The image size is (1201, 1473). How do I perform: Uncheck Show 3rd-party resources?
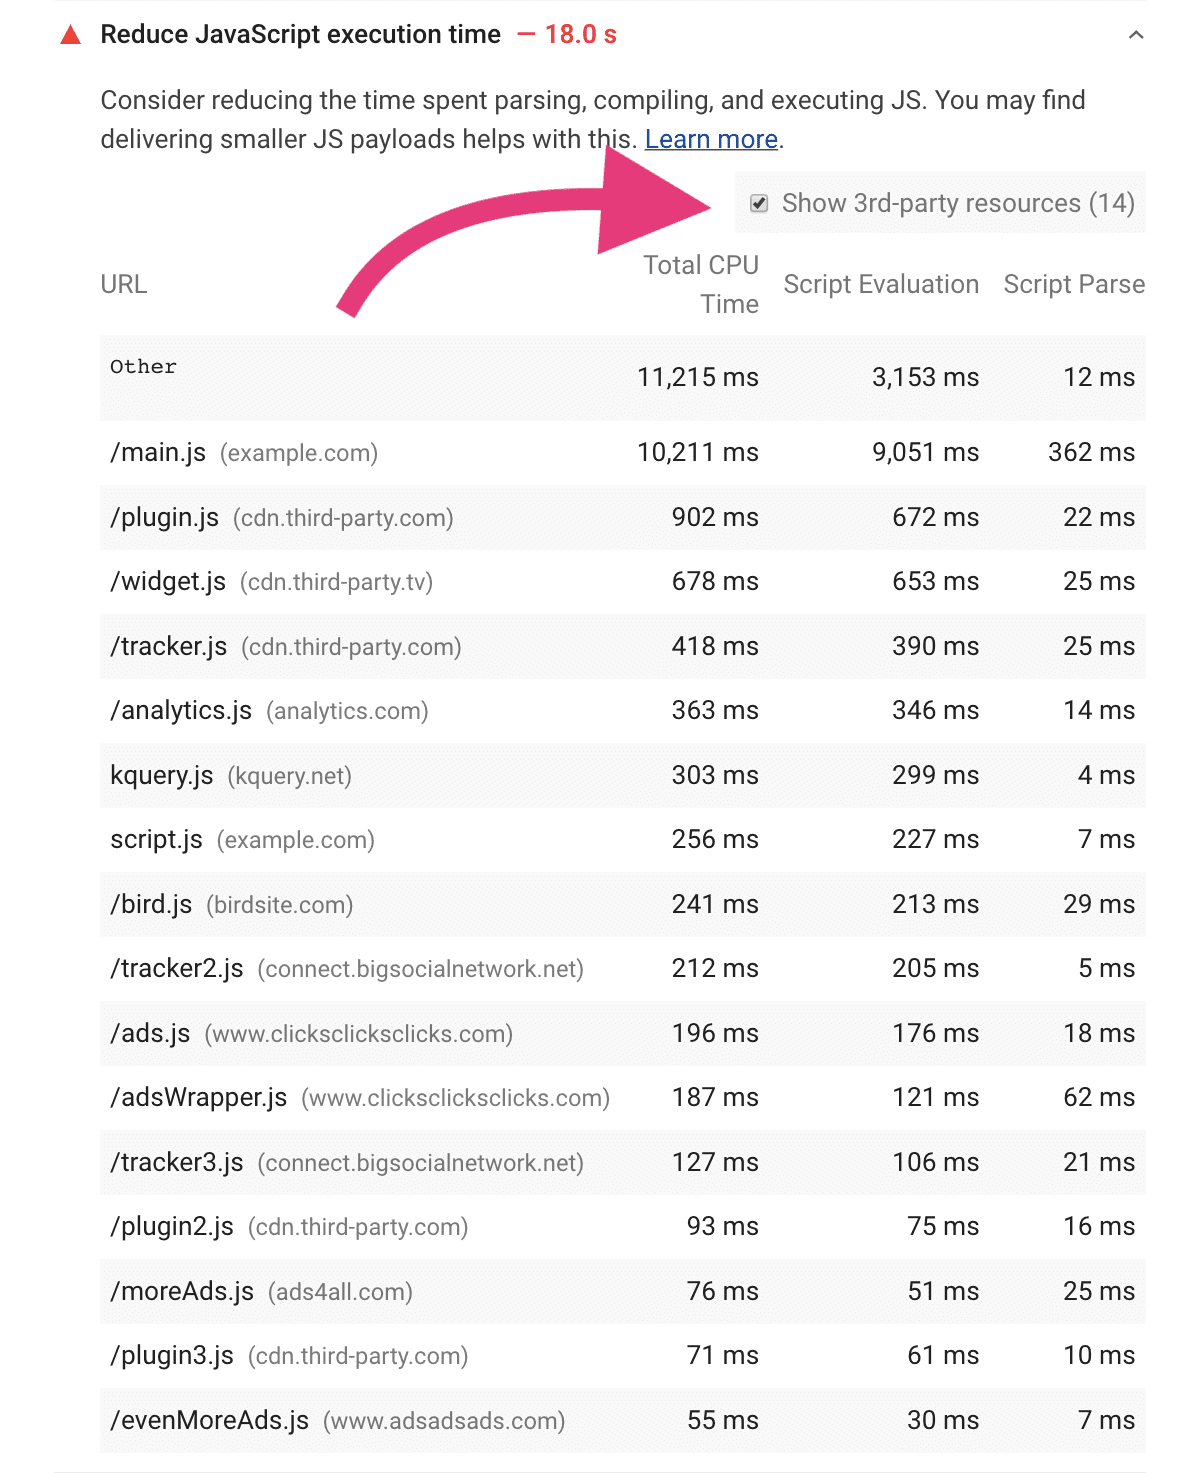click(x=759, y=203)
